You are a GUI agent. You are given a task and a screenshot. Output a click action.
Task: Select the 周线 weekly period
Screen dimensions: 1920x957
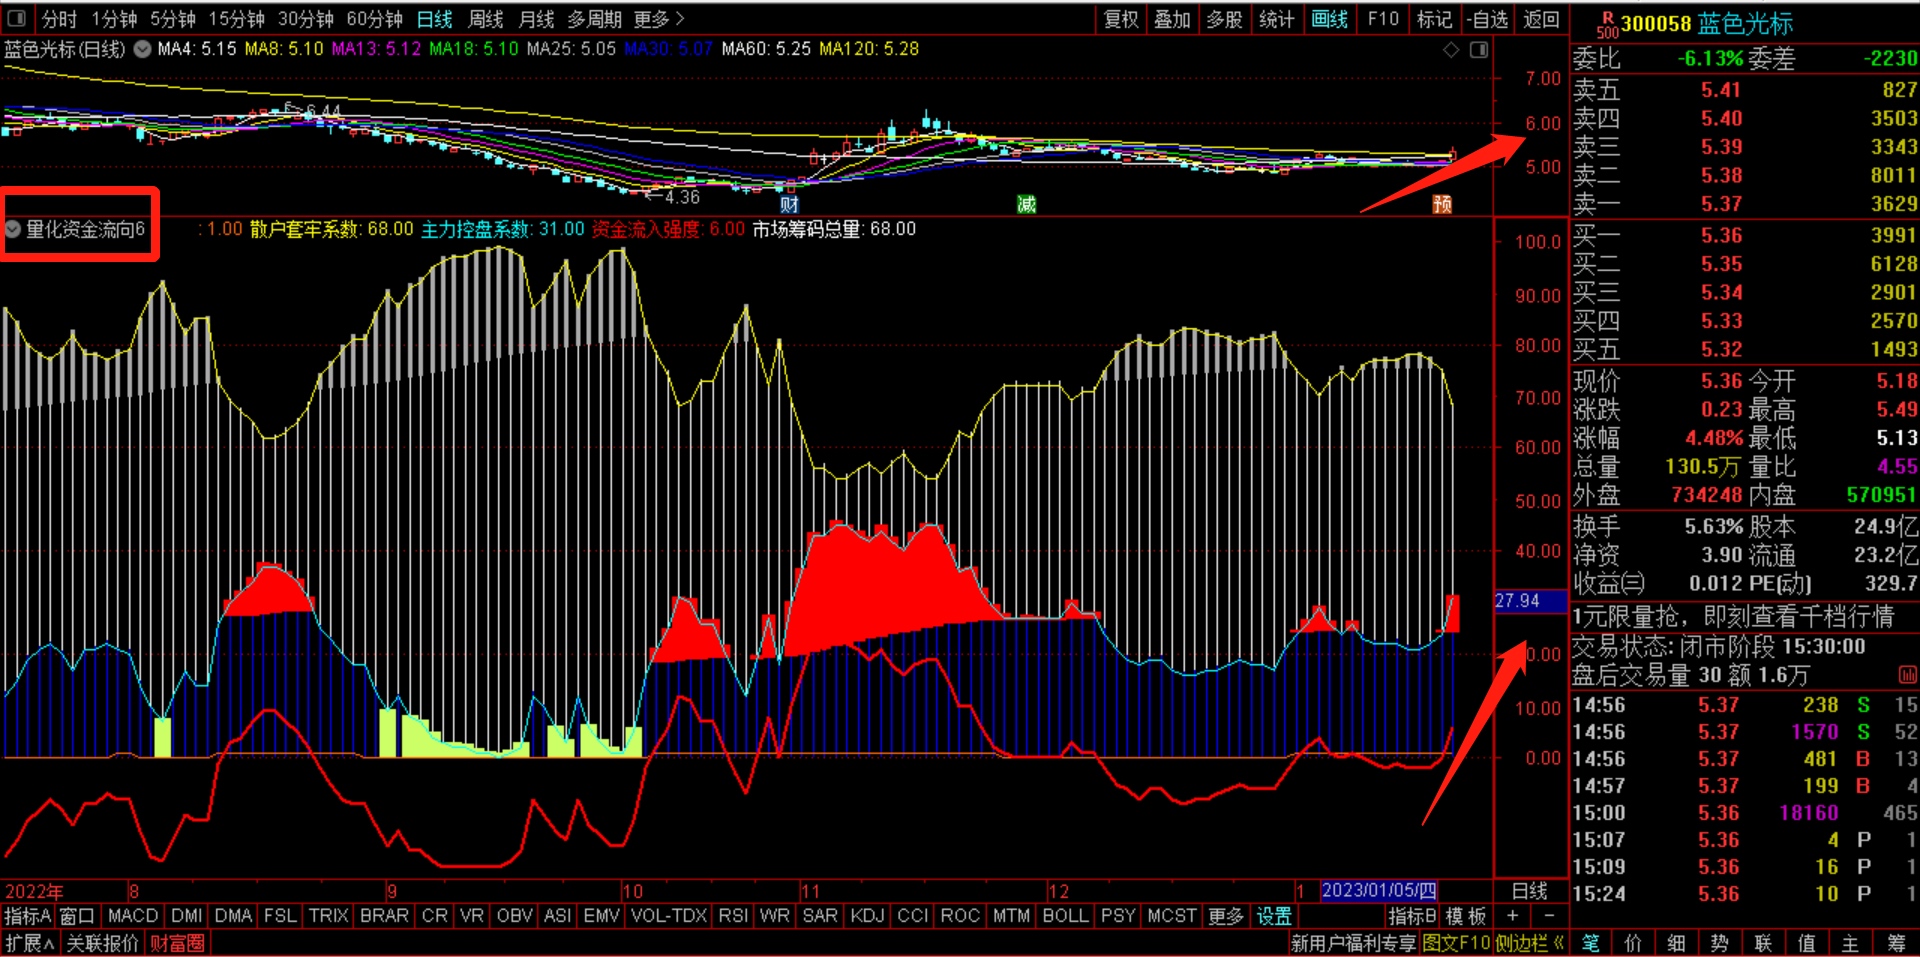coord(486,19)
